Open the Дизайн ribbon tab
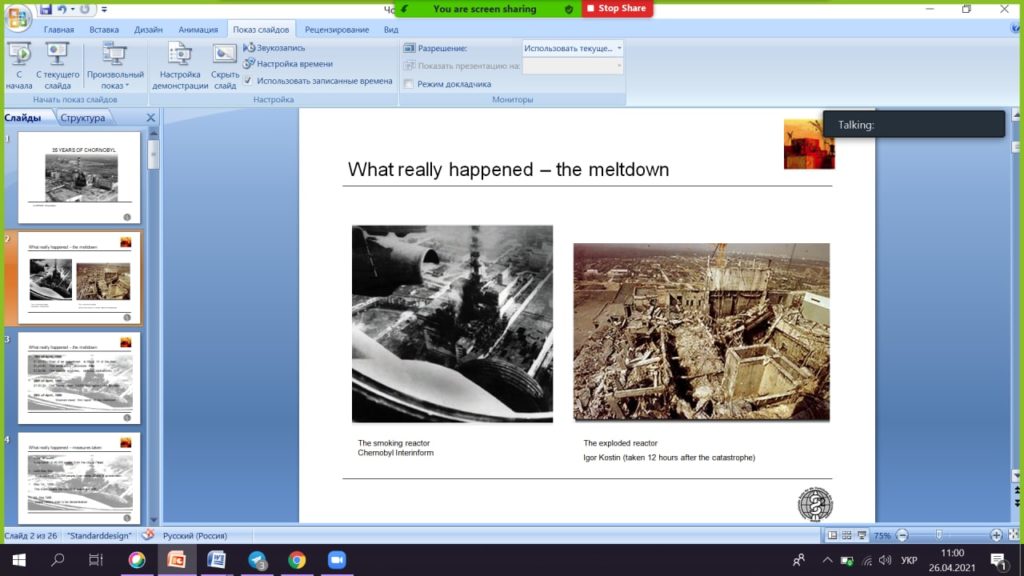This screenshot has width=1024, height=576. 148,29
